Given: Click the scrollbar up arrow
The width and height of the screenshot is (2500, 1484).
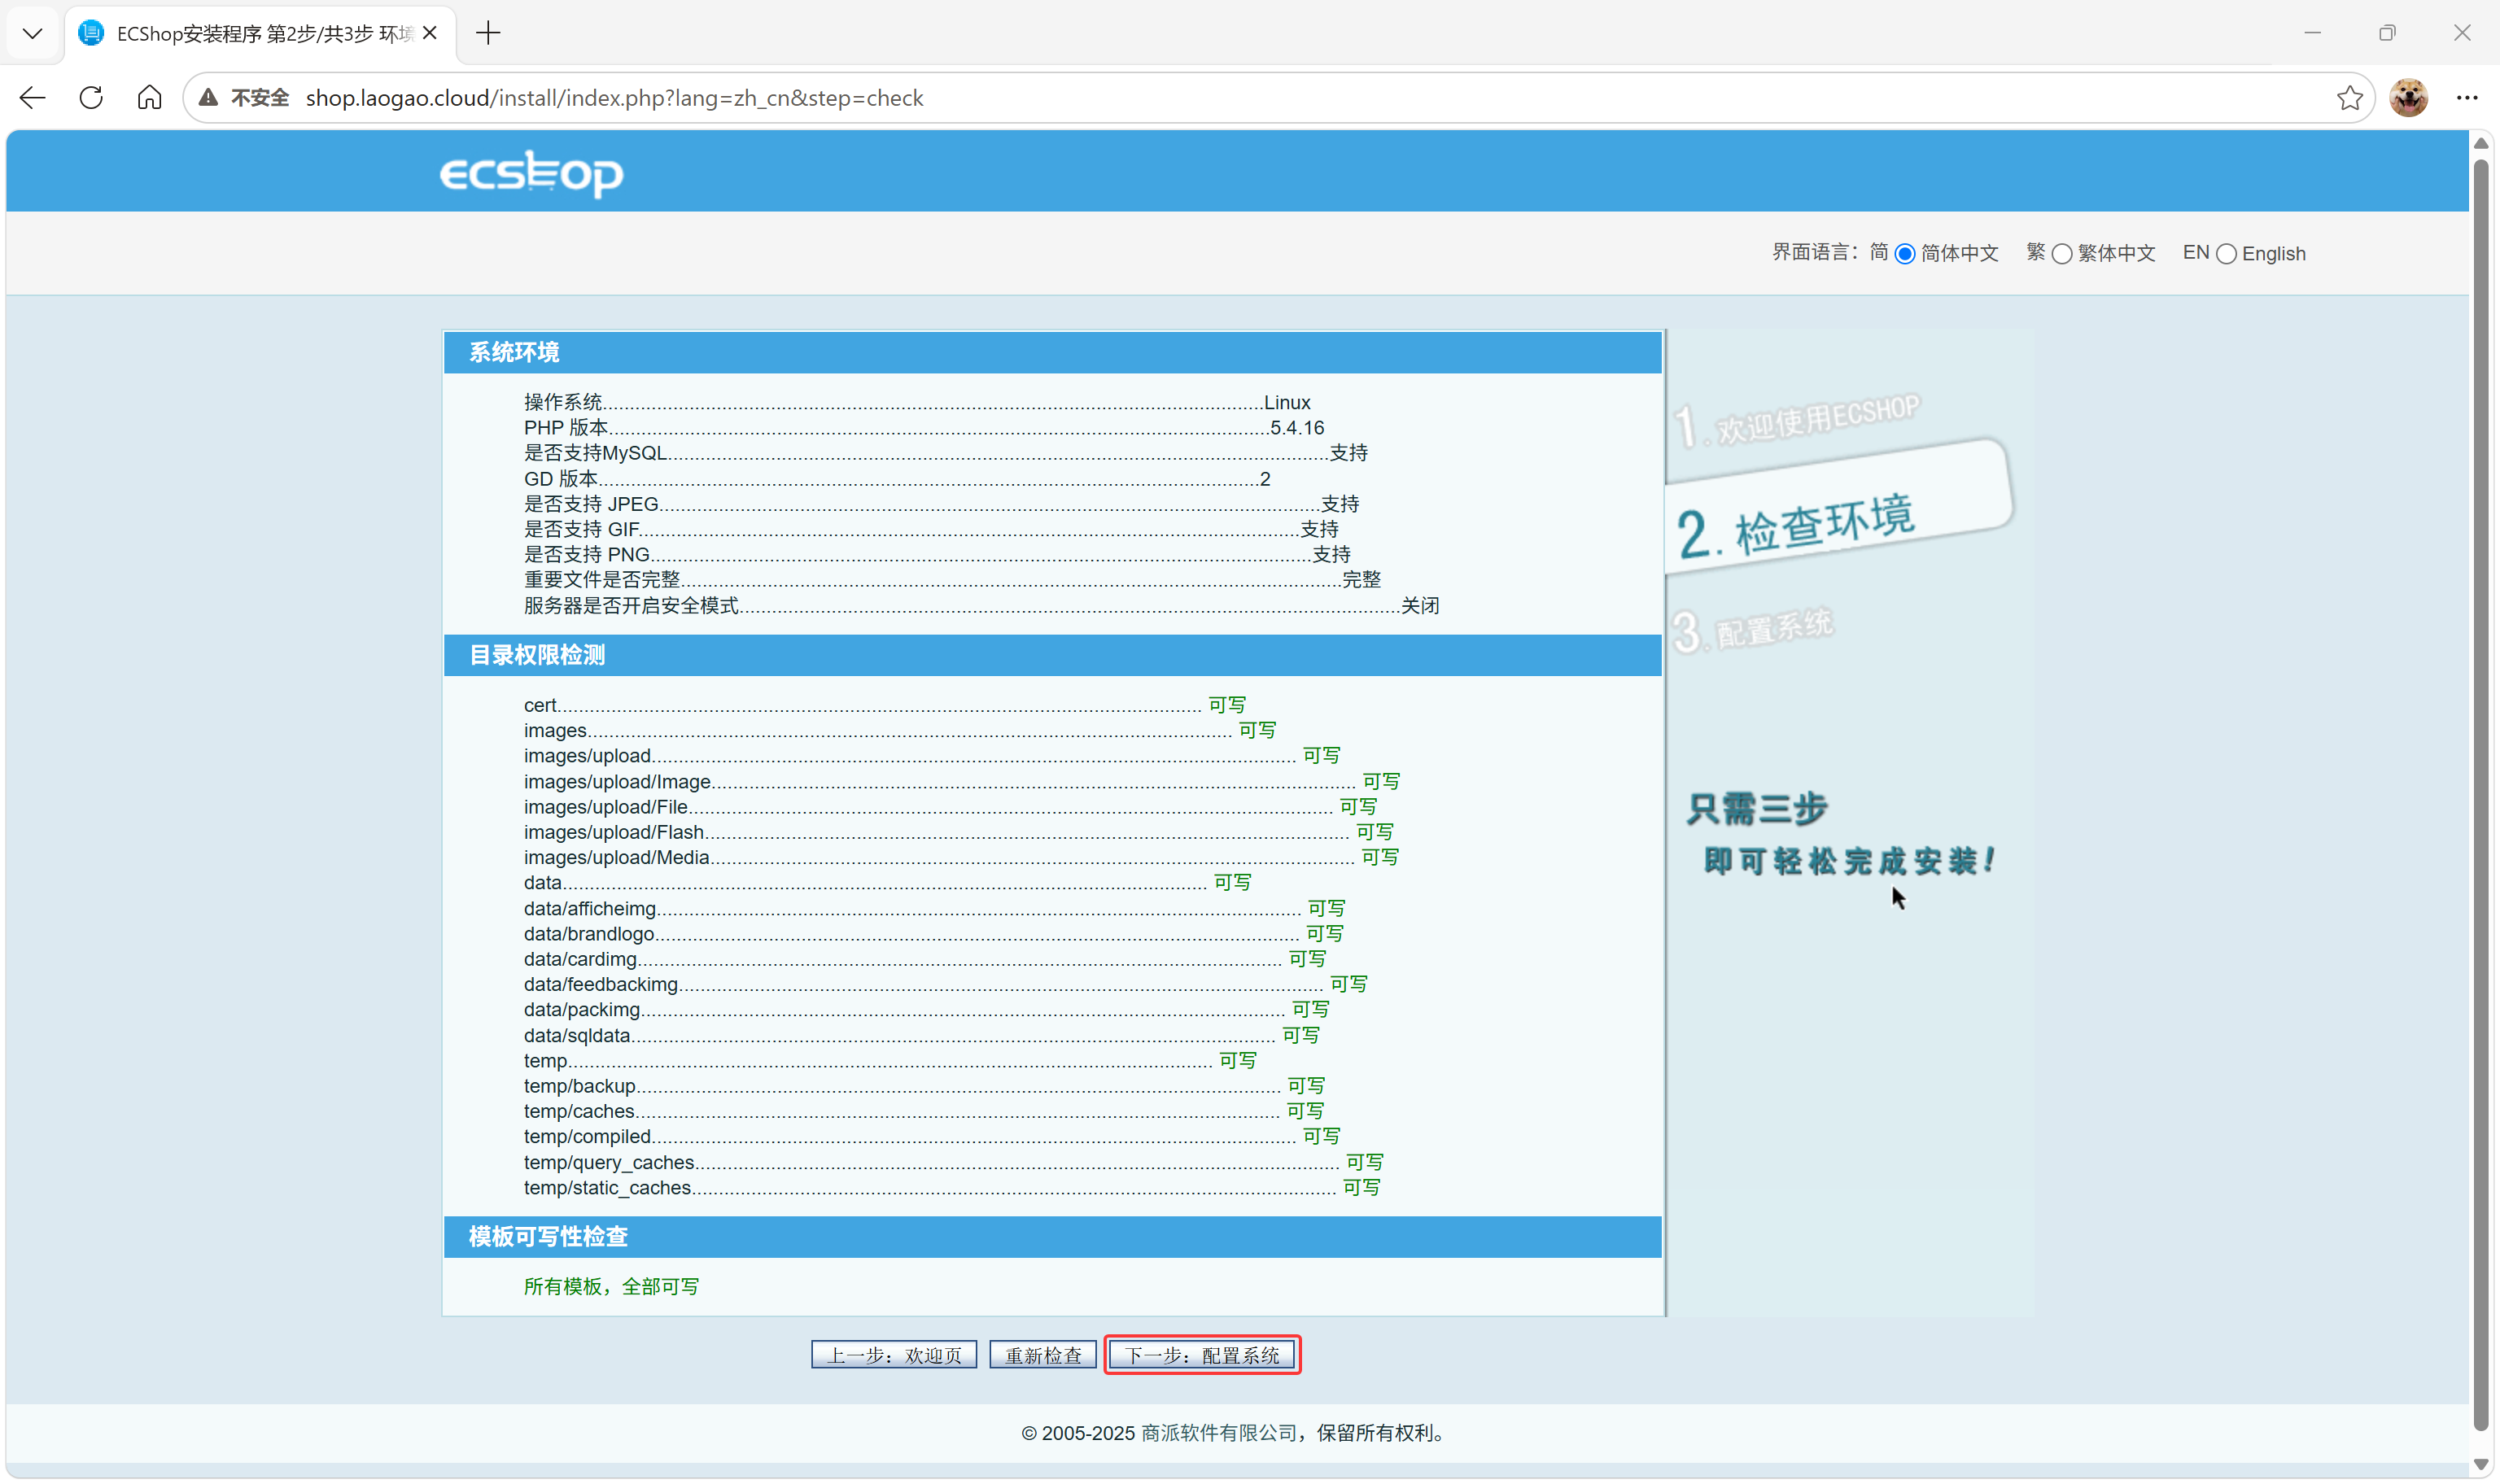Looking at the screenshot, I should click(x=2480, y=144).
